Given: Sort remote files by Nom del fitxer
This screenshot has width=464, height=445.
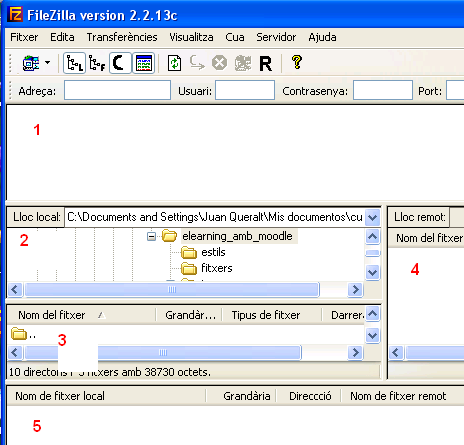Looking at the screenshot, I should click(429, 238).
